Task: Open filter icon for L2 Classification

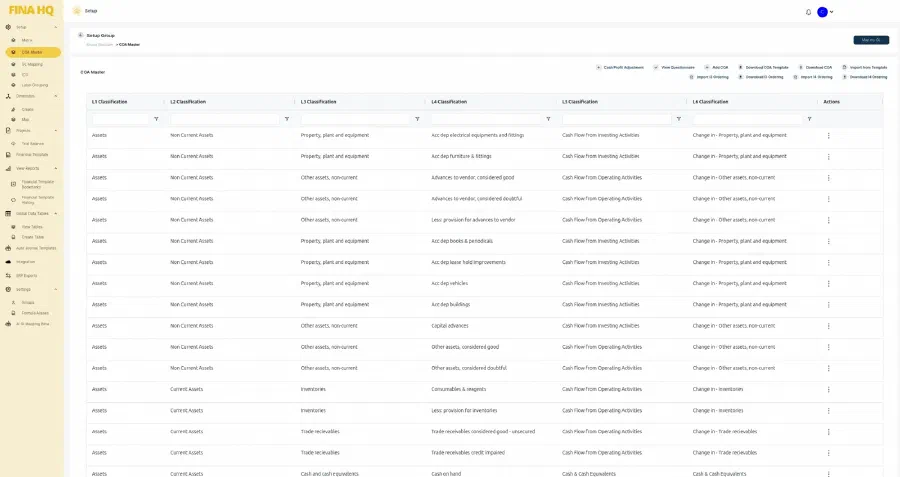Action: [287, 119]
